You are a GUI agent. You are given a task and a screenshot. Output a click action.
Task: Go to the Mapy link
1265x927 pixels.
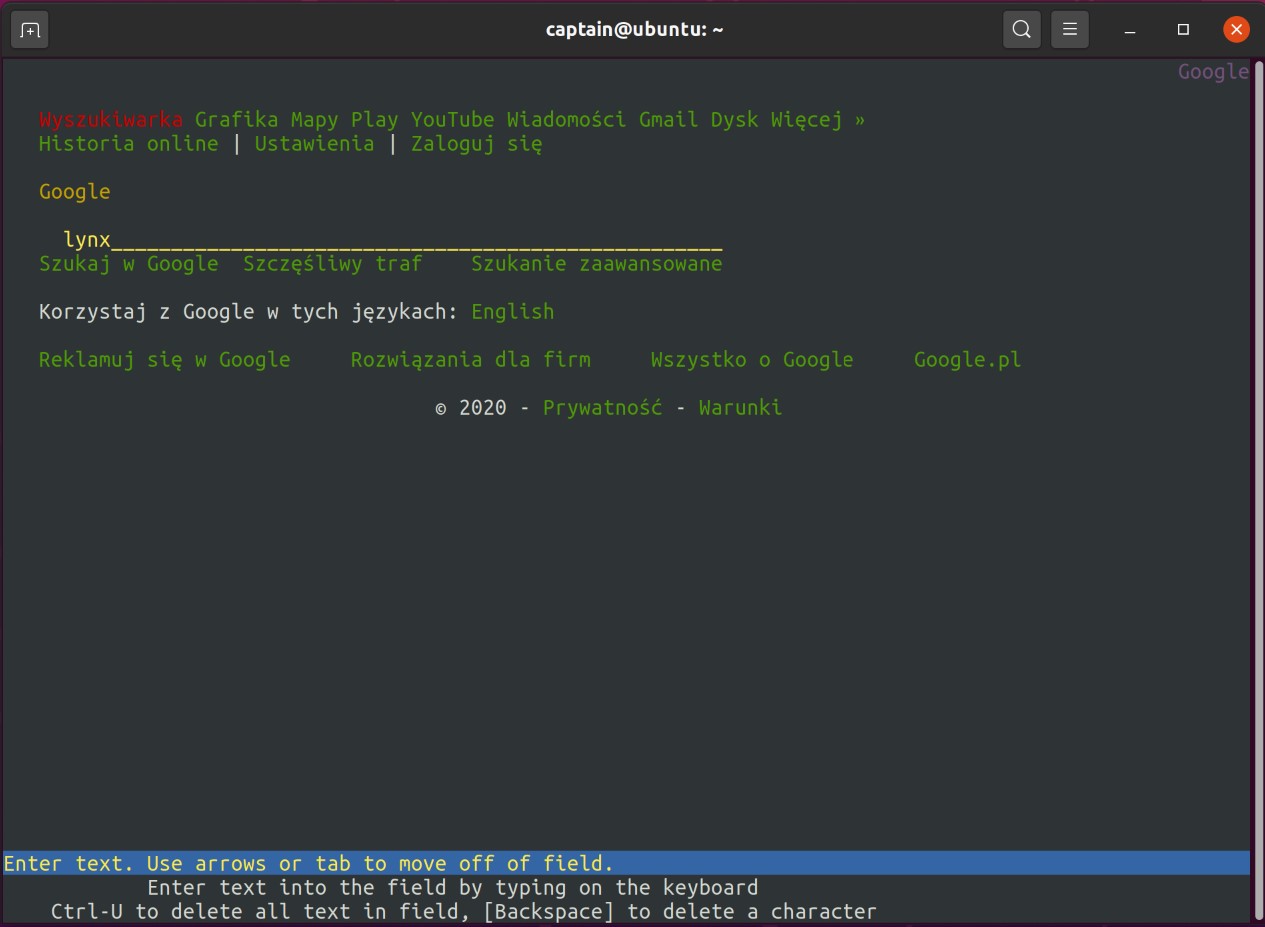pos(314,120)
